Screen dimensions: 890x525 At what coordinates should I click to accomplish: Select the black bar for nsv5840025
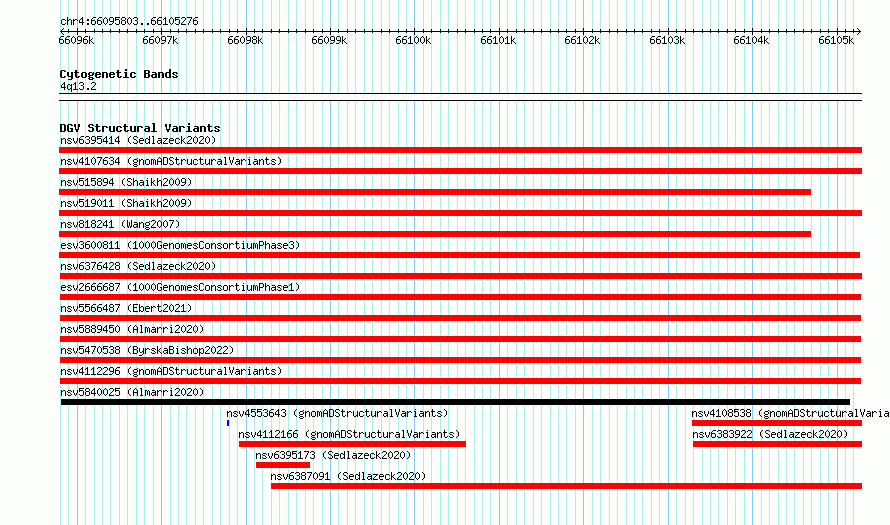click(x=455, y=402)
